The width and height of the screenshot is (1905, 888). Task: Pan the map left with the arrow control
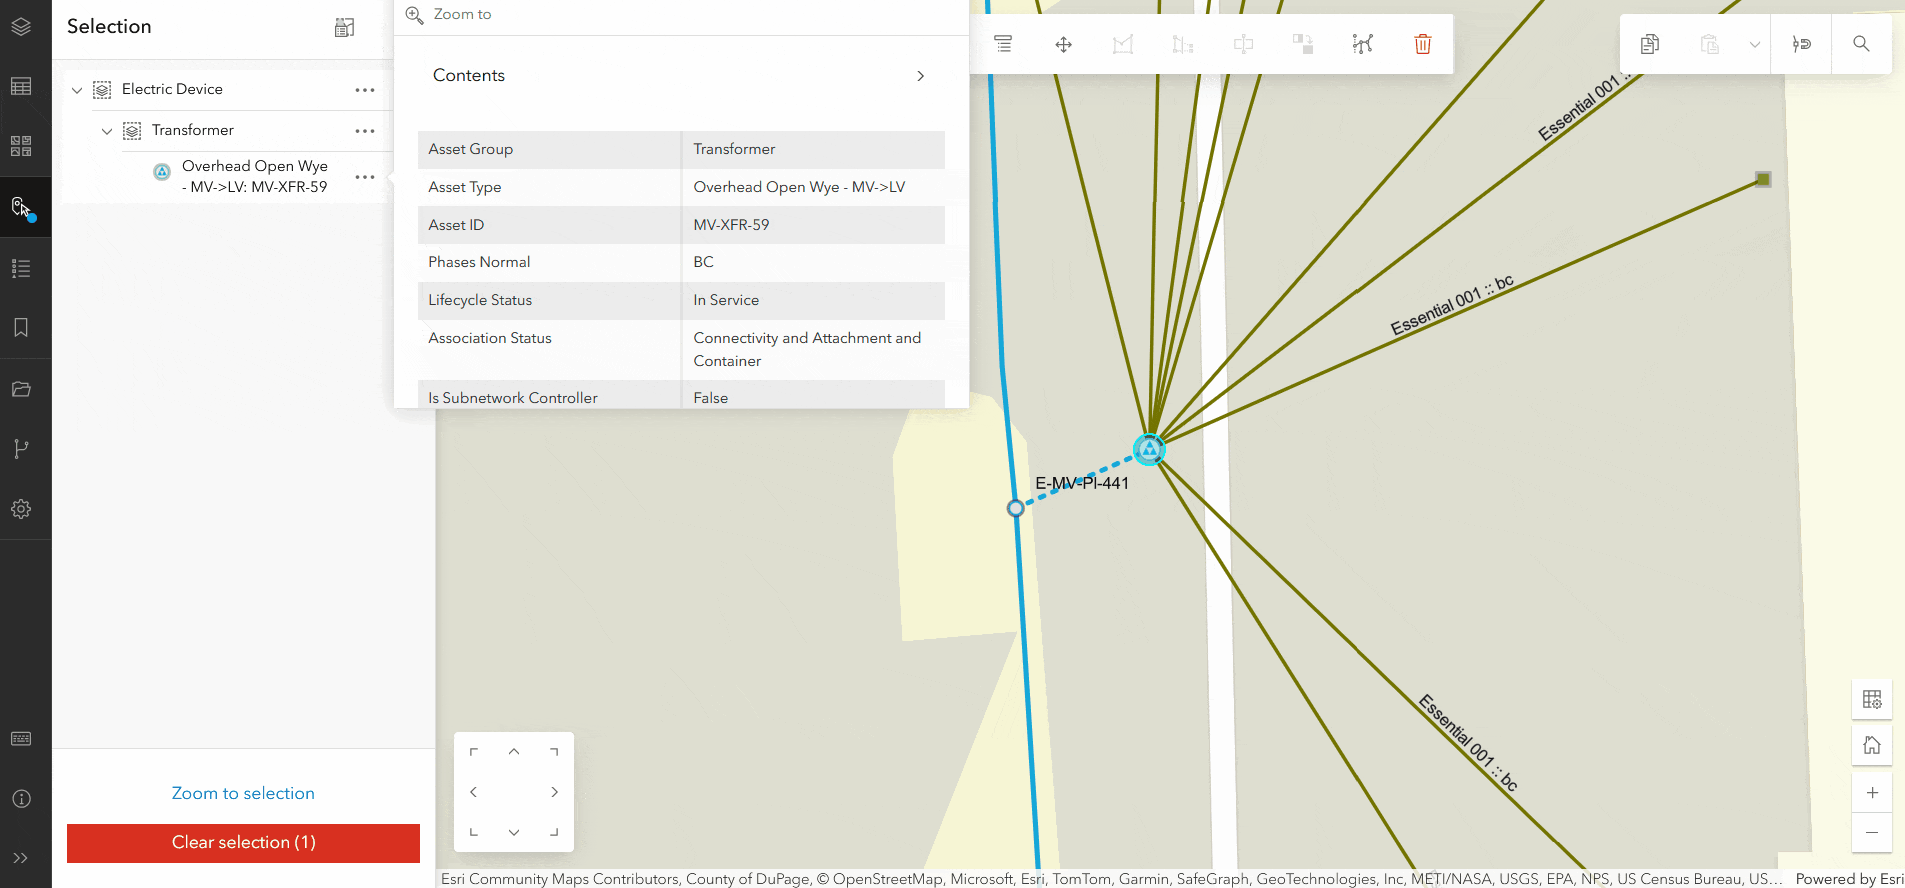point(474,792)
